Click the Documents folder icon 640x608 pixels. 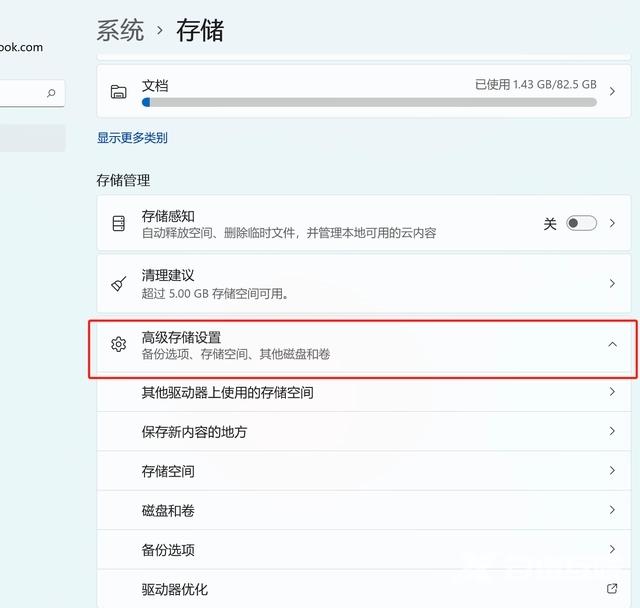point(118,92)
